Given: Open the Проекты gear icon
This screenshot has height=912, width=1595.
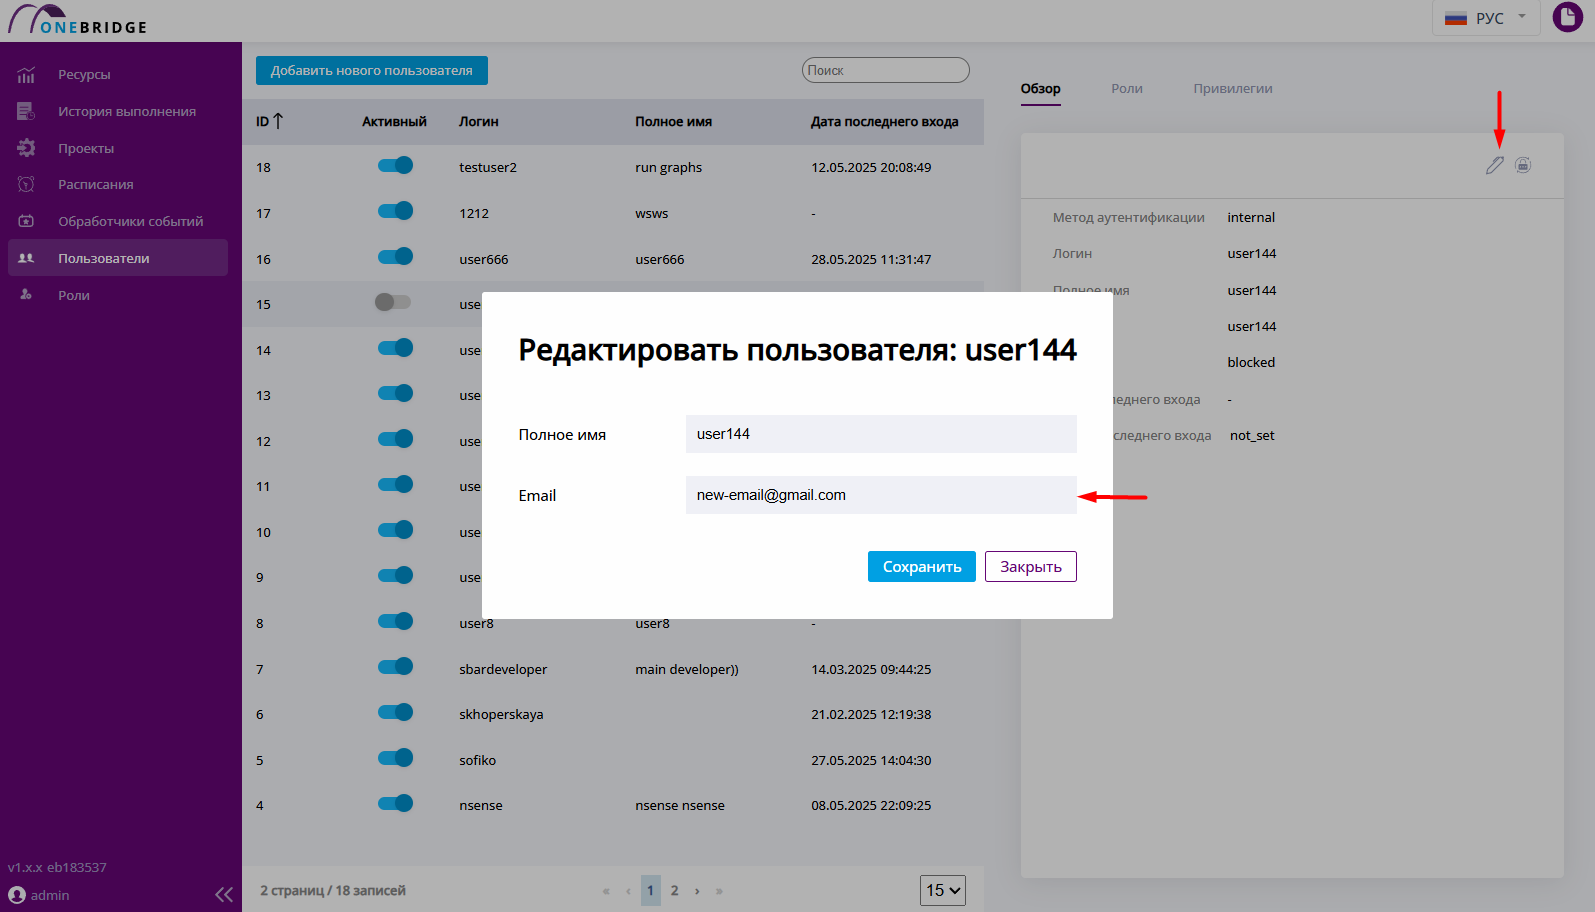Looking at the screenshot, I should tap(27, 148).
